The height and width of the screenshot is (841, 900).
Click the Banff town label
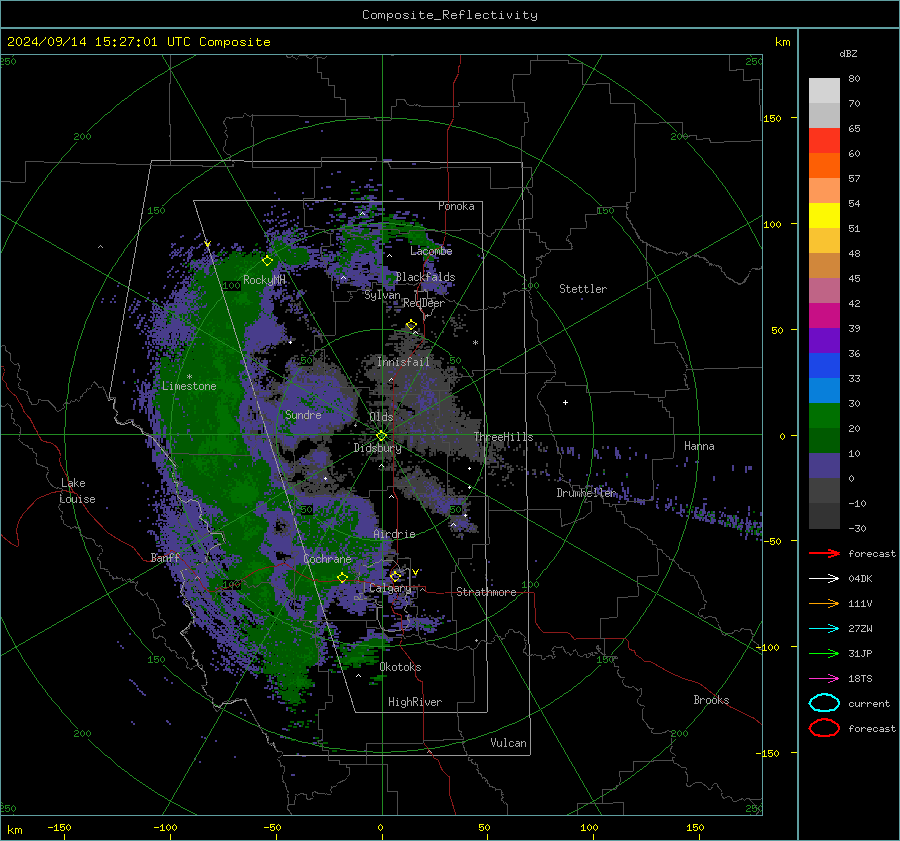(x=165, y=557)
